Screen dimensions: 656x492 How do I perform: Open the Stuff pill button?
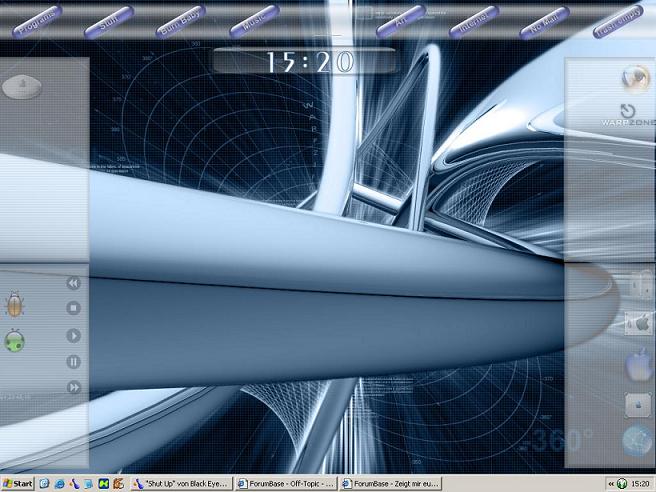pyautogui.click(x=109, y=22)
